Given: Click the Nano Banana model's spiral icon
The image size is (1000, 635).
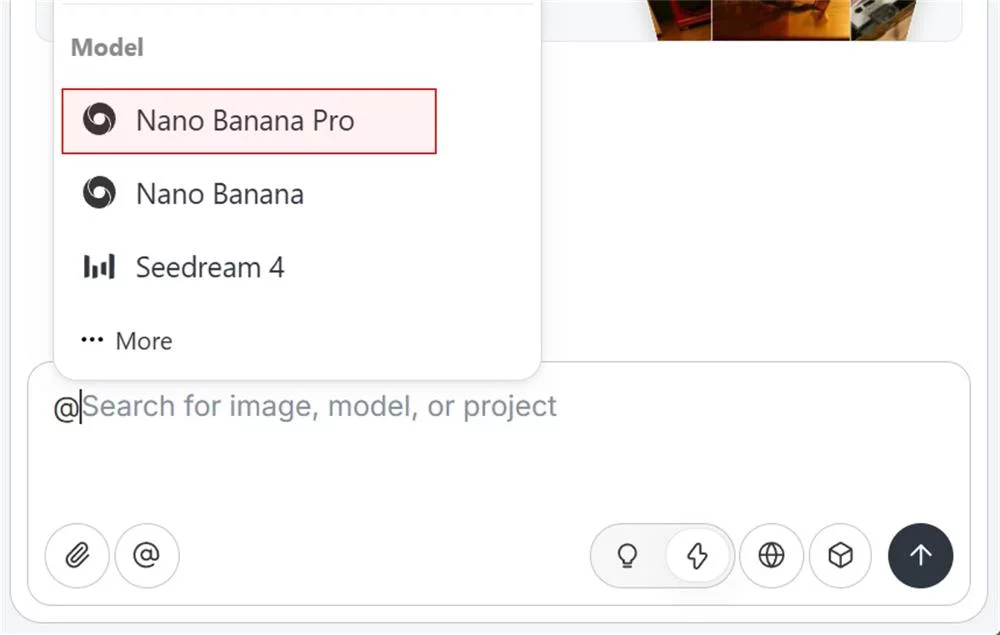Looking at the screenshot, I should click(98, 193).
